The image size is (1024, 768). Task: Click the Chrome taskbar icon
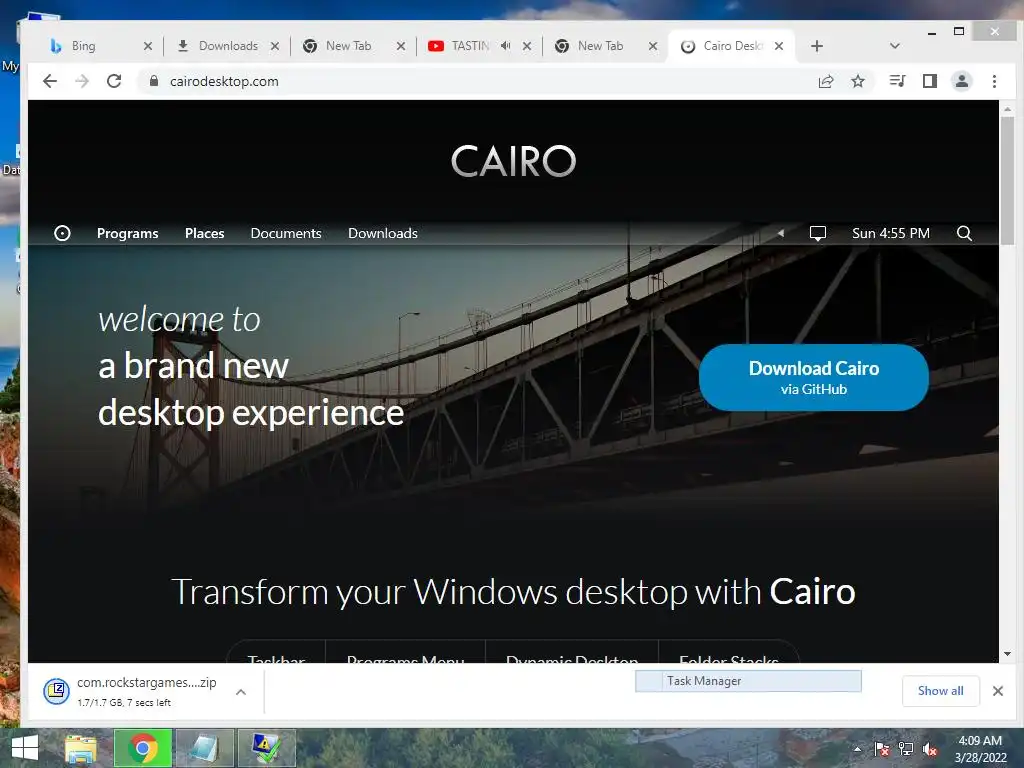(x=143, y=748)
